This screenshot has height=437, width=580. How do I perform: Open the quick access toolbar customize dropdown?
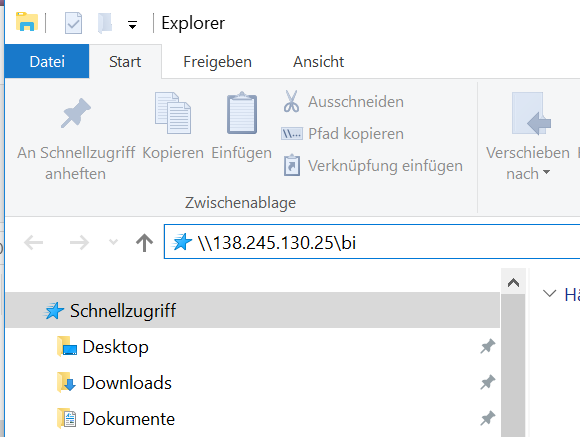[132, 25]
